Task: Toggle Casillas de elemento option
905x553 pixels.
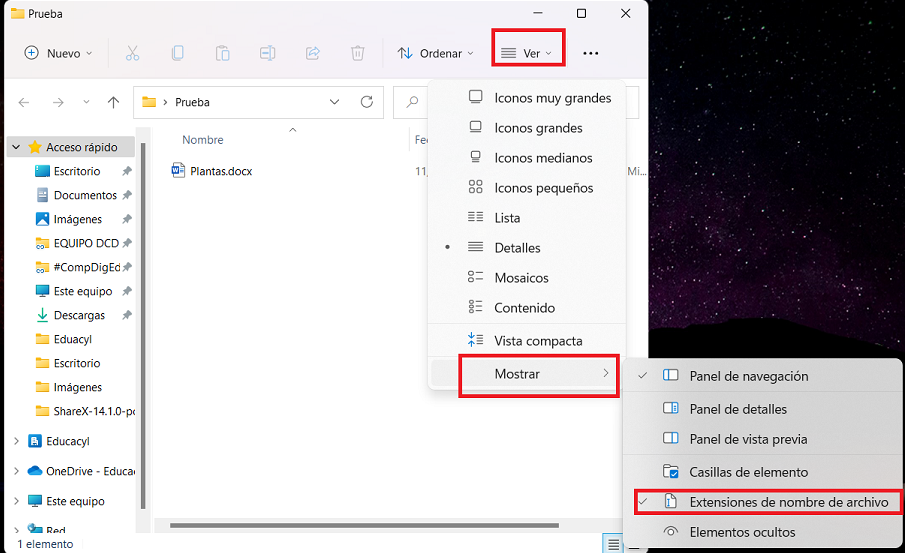Action: click(x=762, y=472)
